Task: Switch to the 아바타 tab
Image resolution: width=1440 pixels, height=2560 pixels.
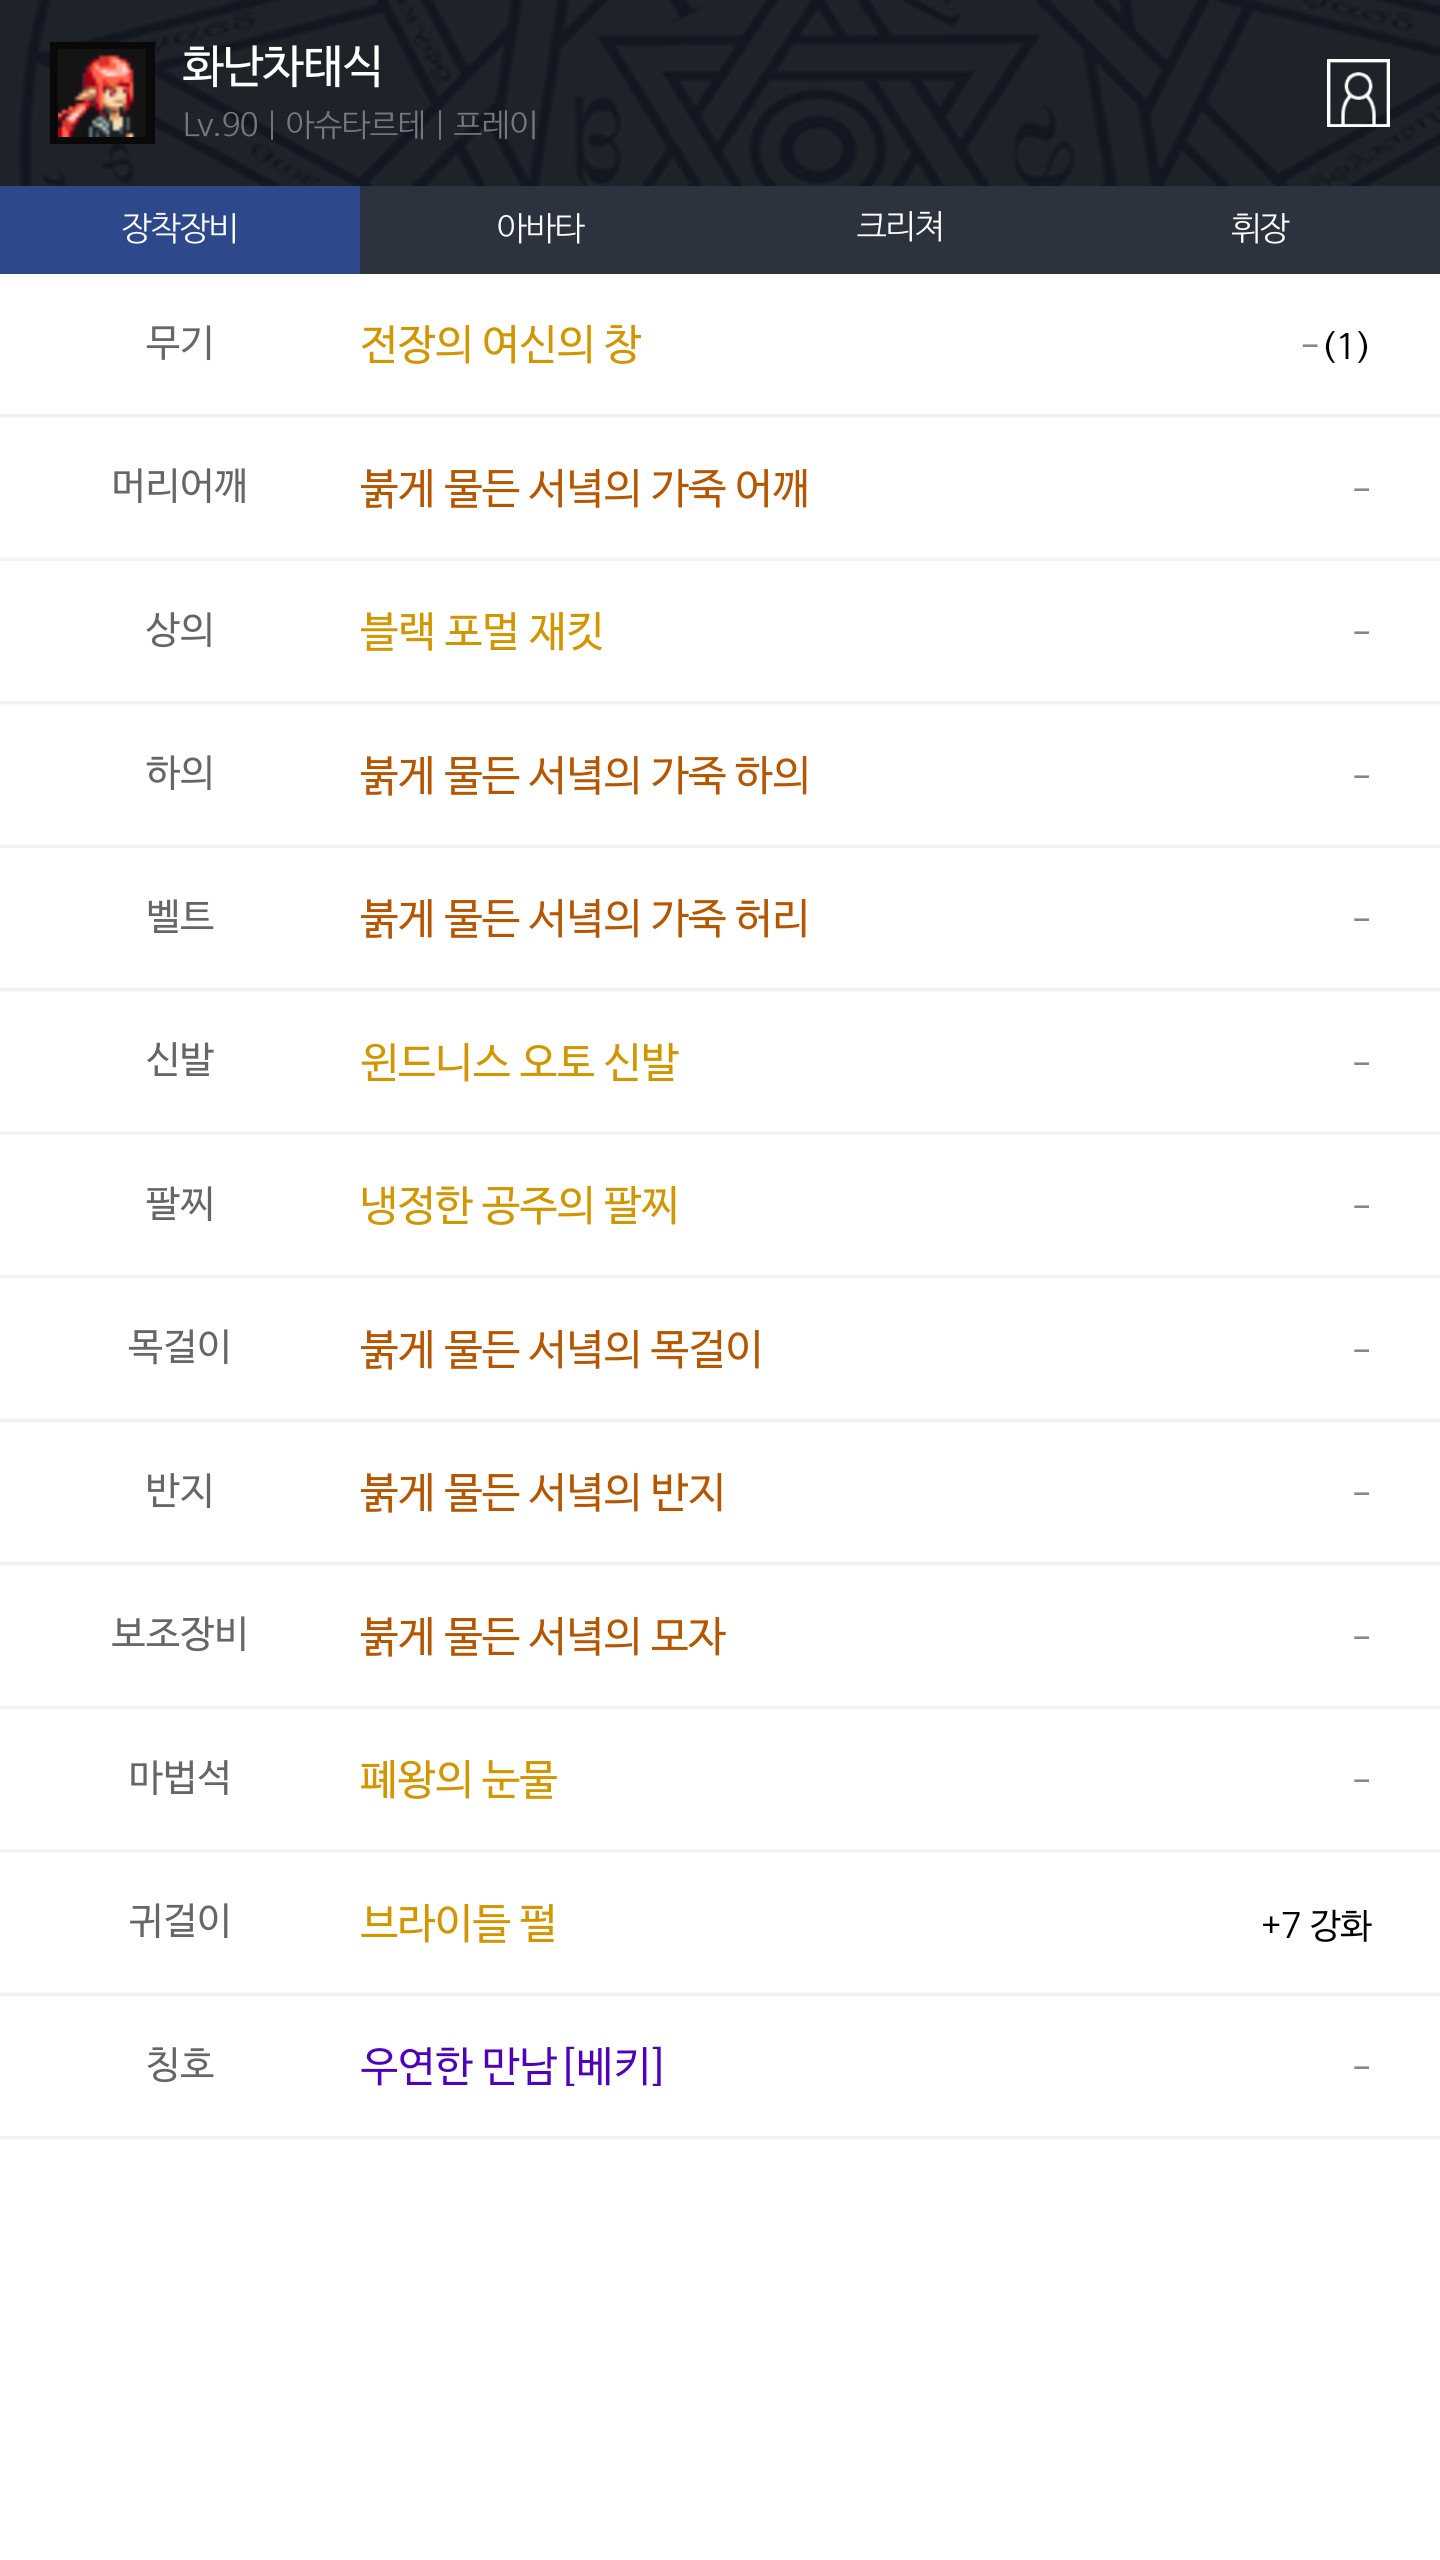Action: click(540, 229)
